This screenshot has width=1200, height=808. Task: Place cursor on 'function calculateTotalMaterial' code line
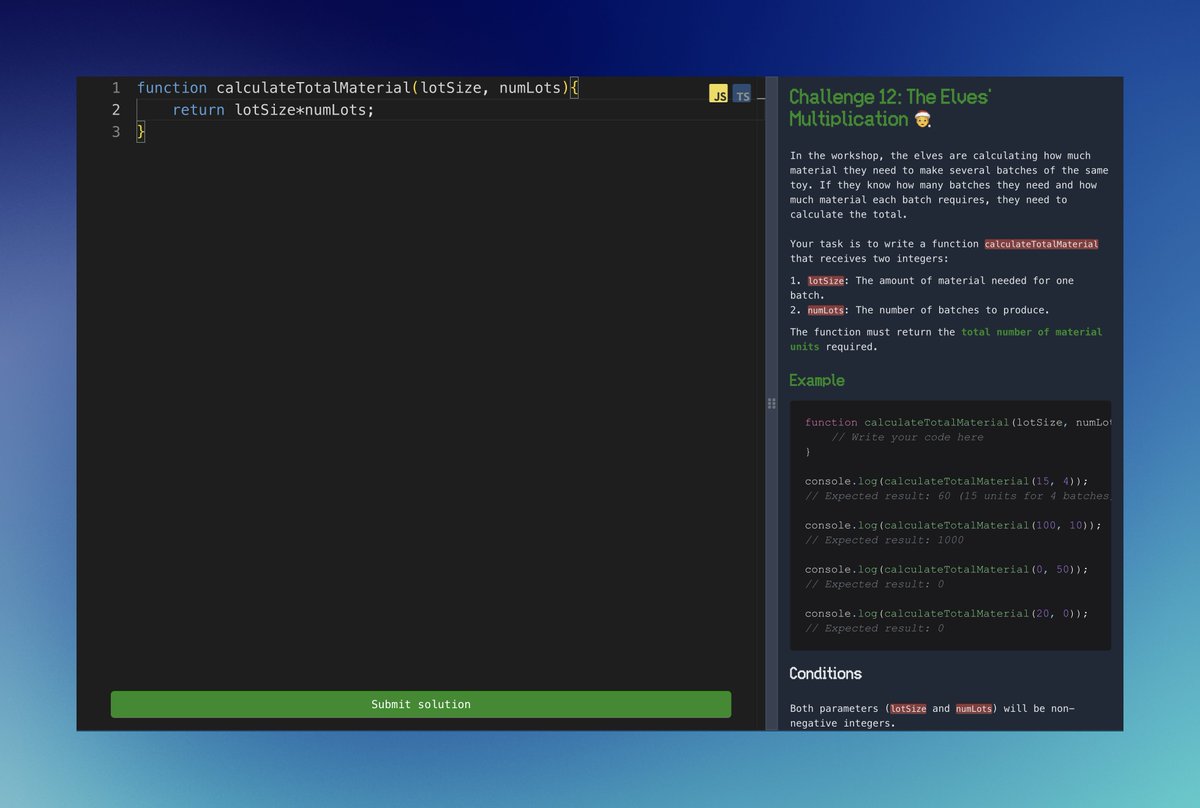(358, 88)
